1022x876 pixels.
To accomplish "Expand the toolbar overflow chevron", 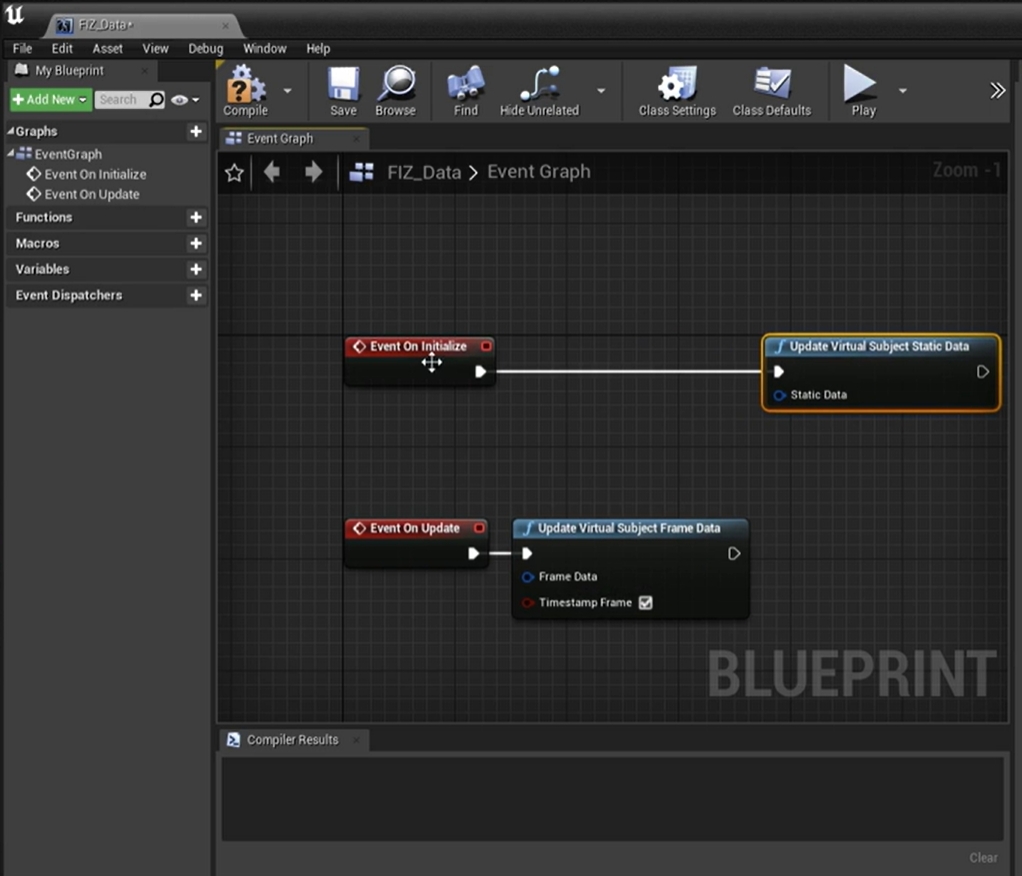I will [x=997, y=91].
